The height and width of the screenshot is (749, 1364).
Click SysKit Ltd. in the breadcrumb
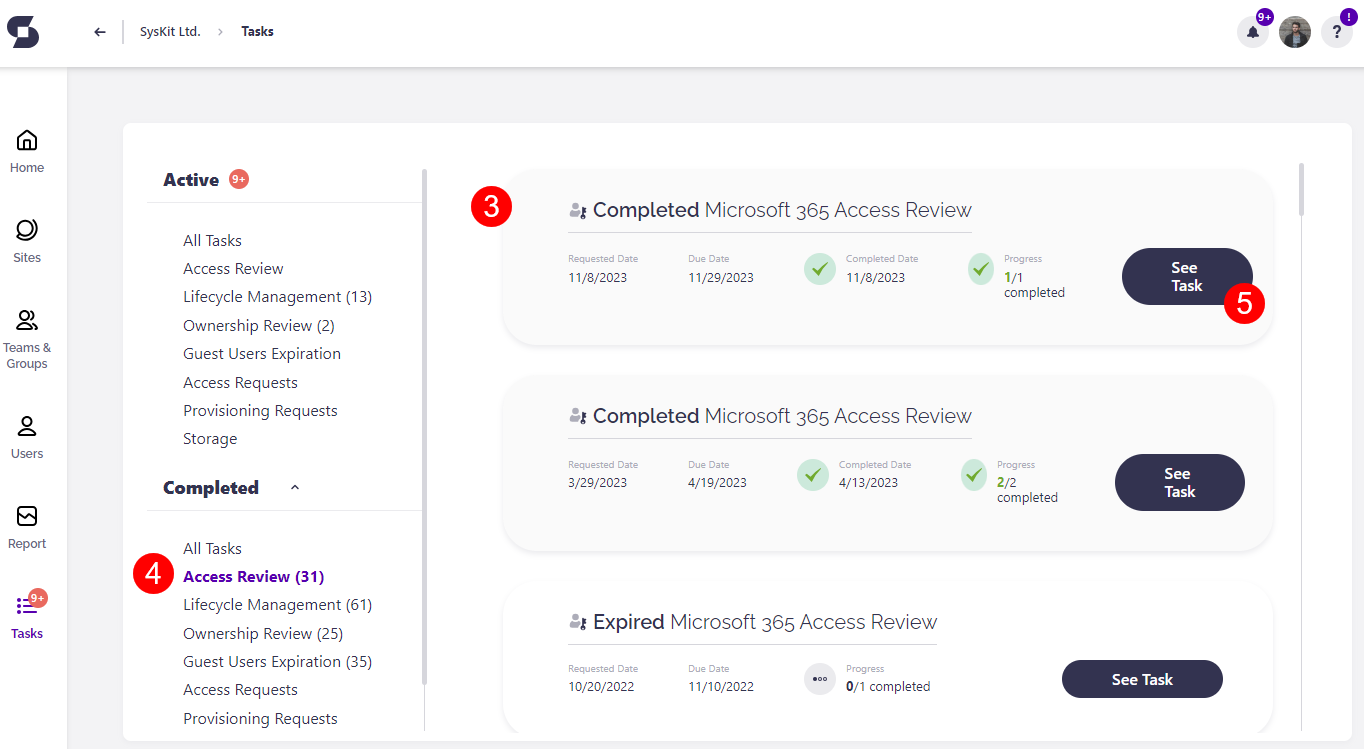(x=169, y=31)
